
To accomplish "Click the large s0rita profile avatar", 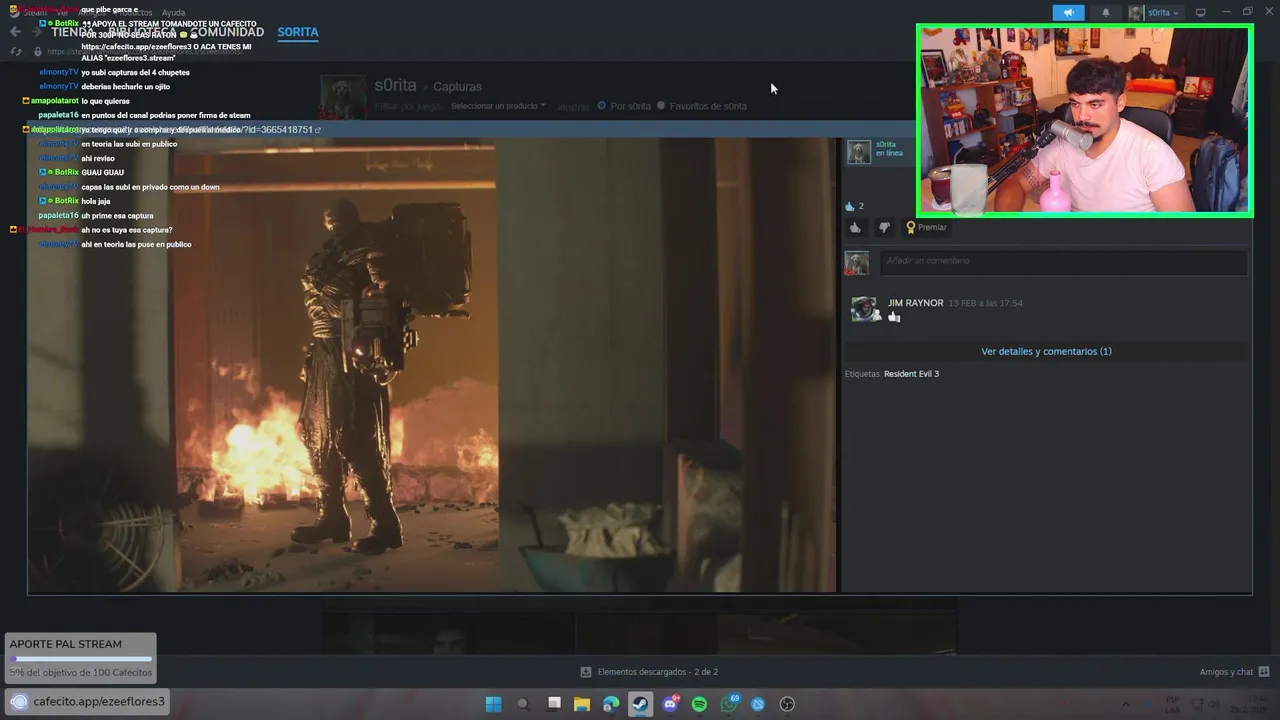I will [342, 96].
